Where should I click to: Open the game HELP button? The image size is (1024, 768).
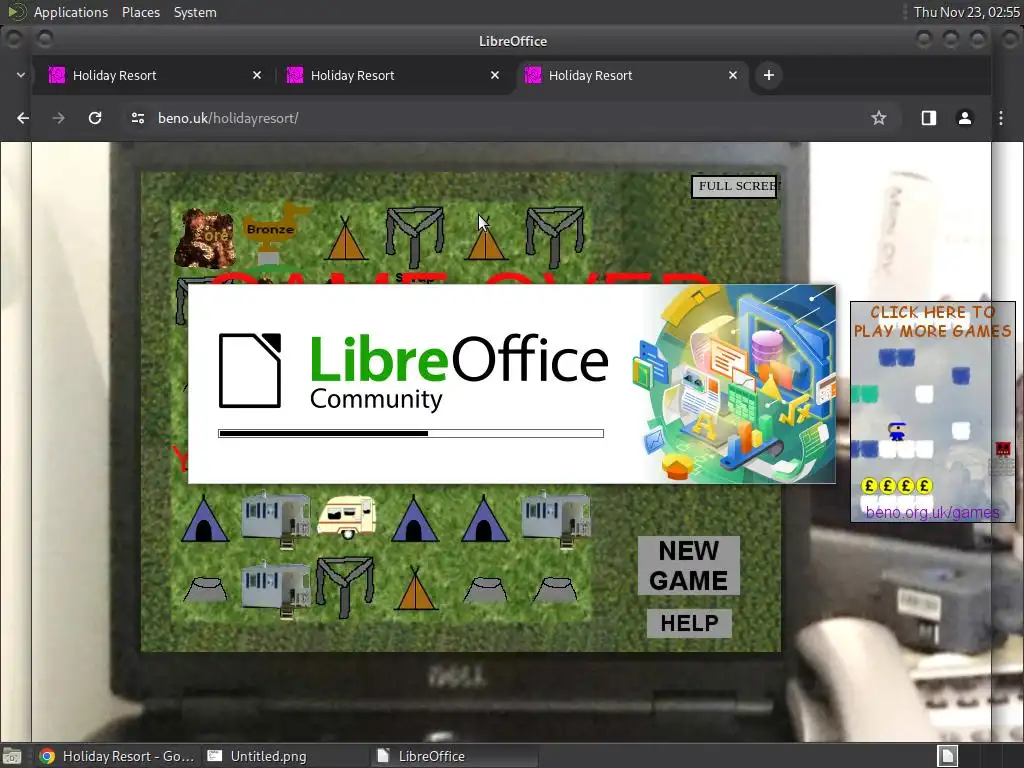pos(689,623)
